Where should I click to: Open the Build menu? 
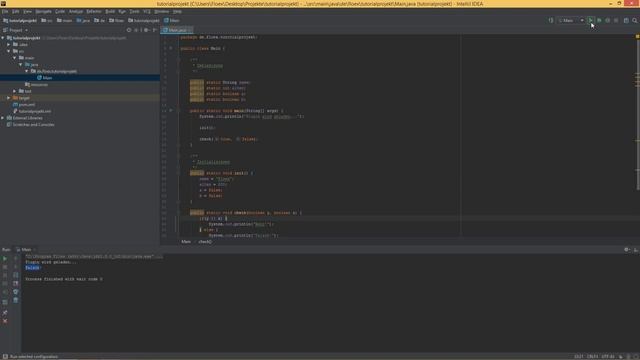[110, 11]
